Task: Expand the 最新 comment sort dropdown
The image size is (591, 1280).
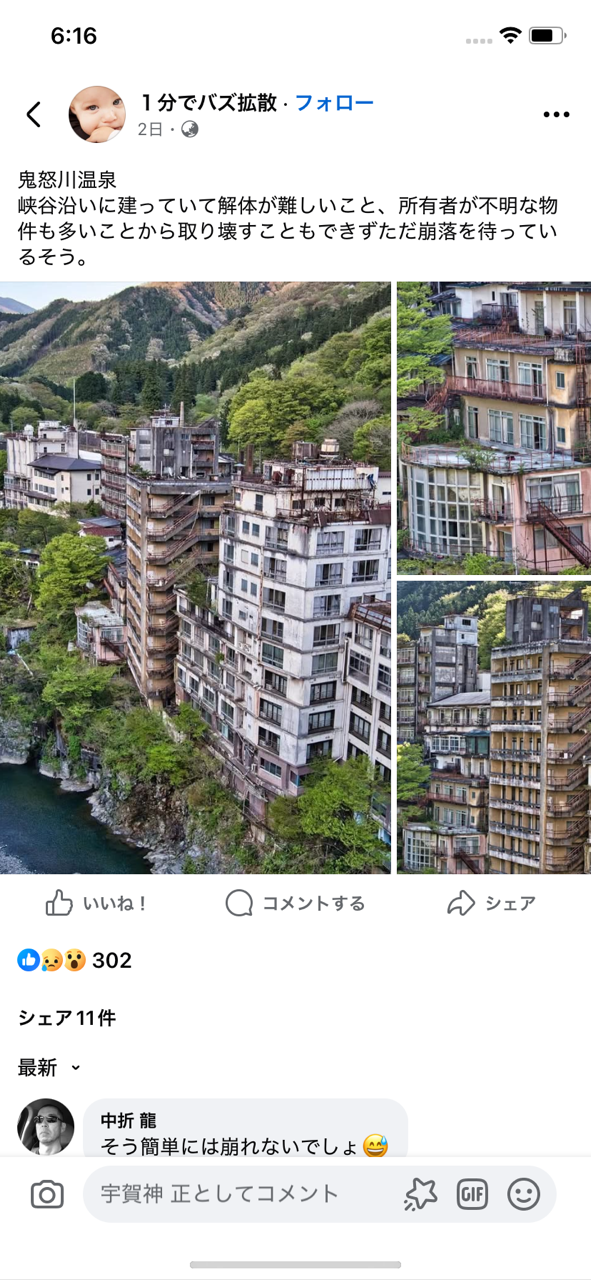Action: (49, 1068)
